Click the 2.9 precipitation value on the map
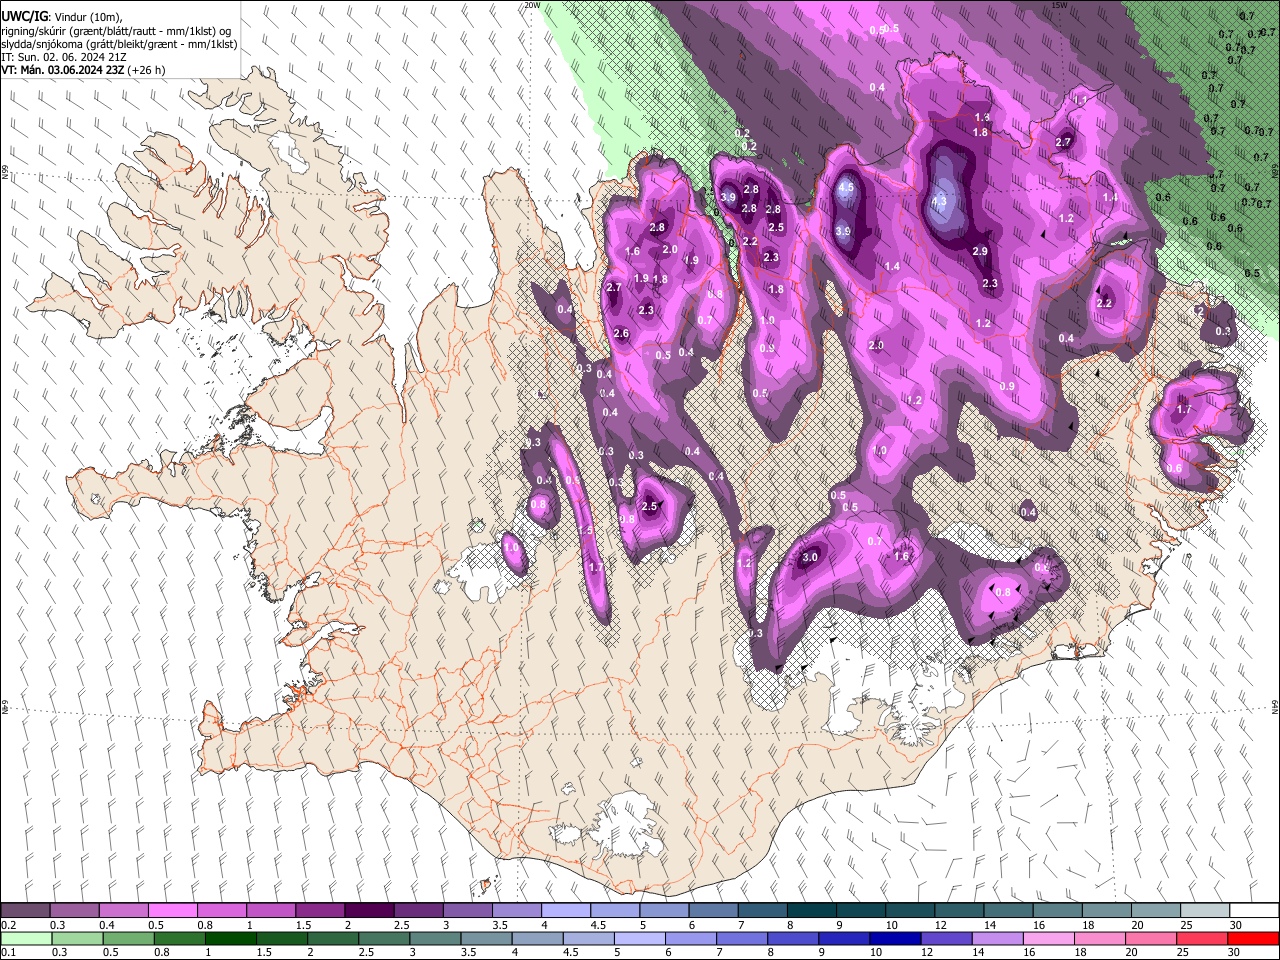1280x960 pixels. pyautogui.click(x=980, y=251)
